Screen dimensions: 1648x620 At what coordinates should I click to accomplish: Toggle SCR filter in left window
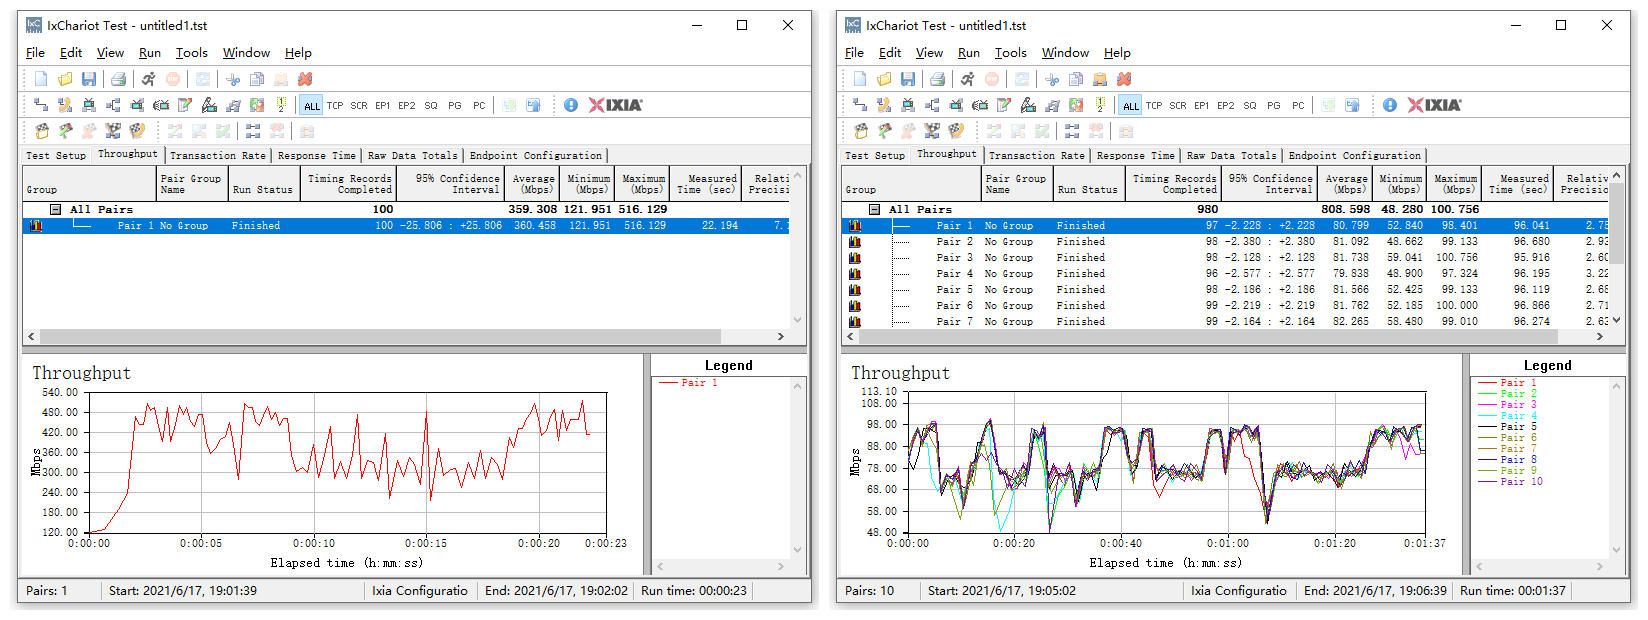click(359, 106)
